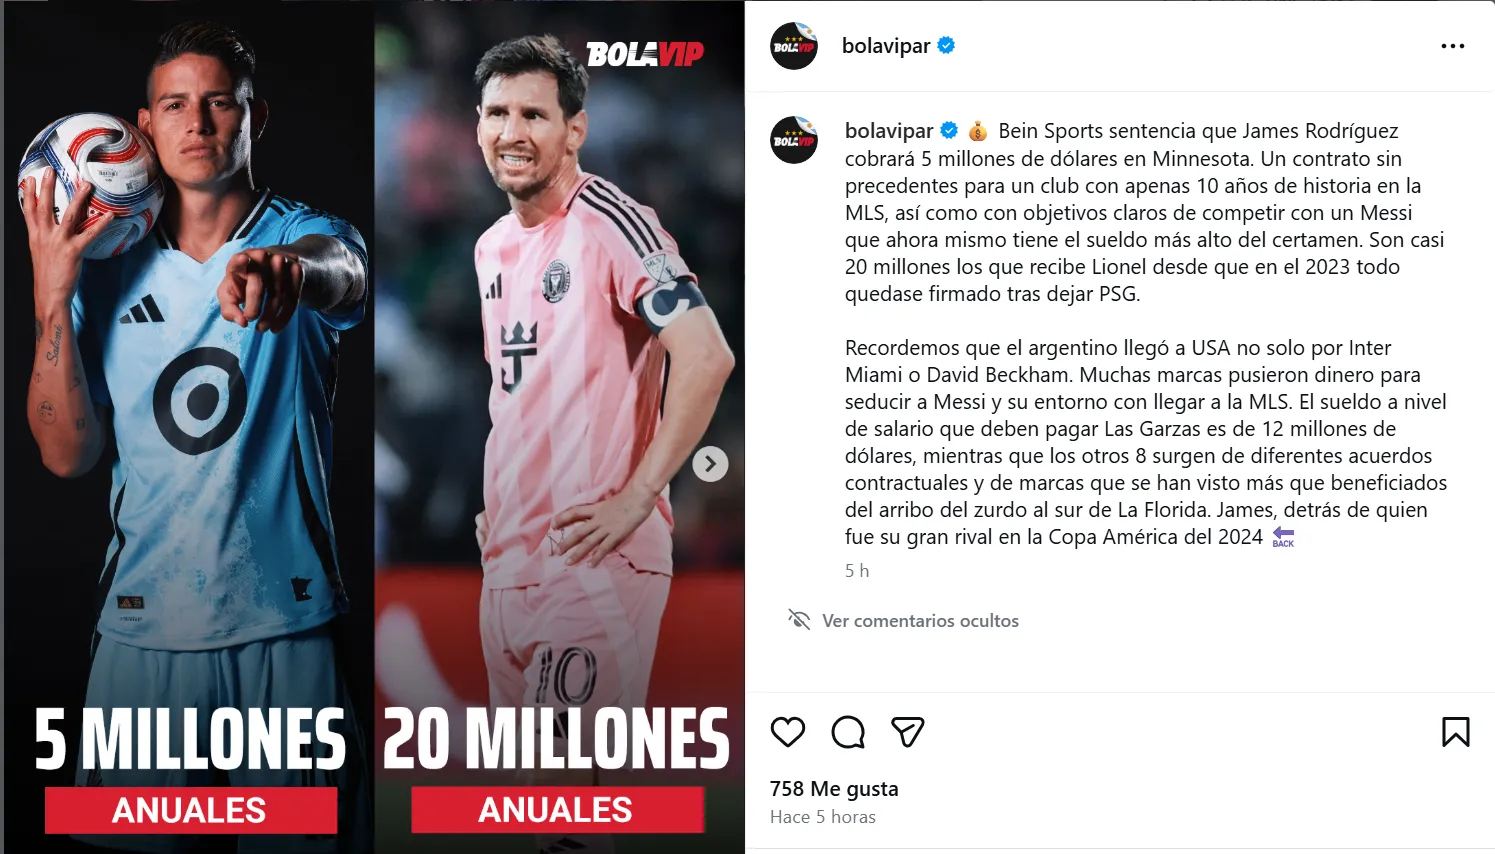
Task: Click verified badge in the caption
Action: 949,131
